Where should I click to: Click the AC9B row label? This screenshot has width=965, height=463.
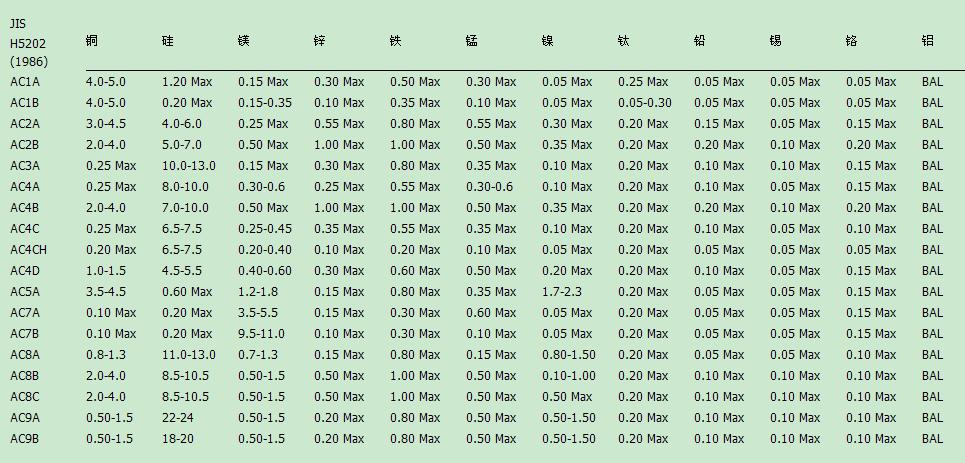click(x=25, y=439)
